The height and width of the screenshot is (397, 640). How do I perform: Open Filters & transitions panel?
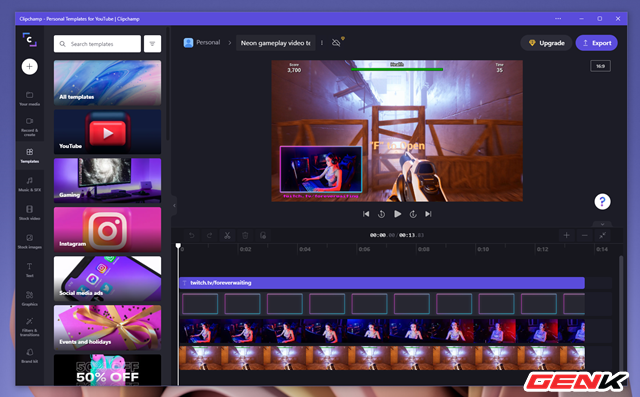[x=29, y=327]
